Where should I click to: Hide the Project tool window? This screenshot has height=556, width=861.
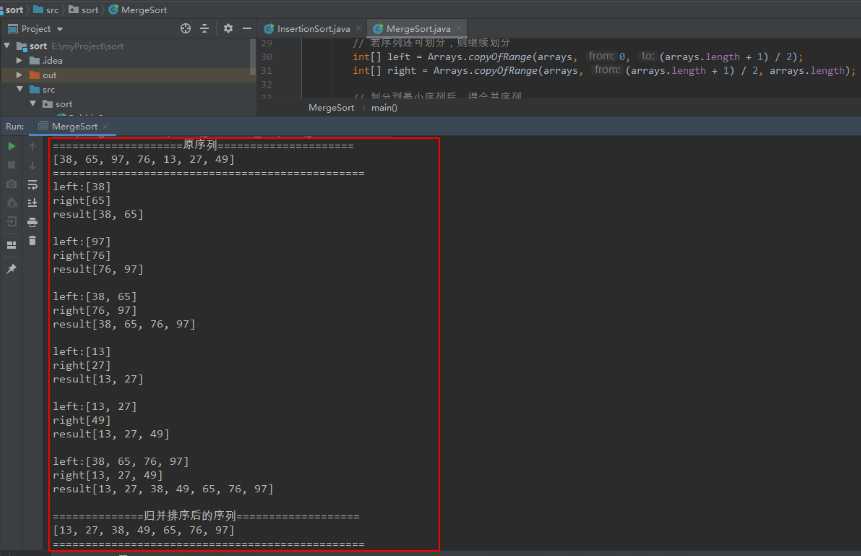(x=247, y=29)
